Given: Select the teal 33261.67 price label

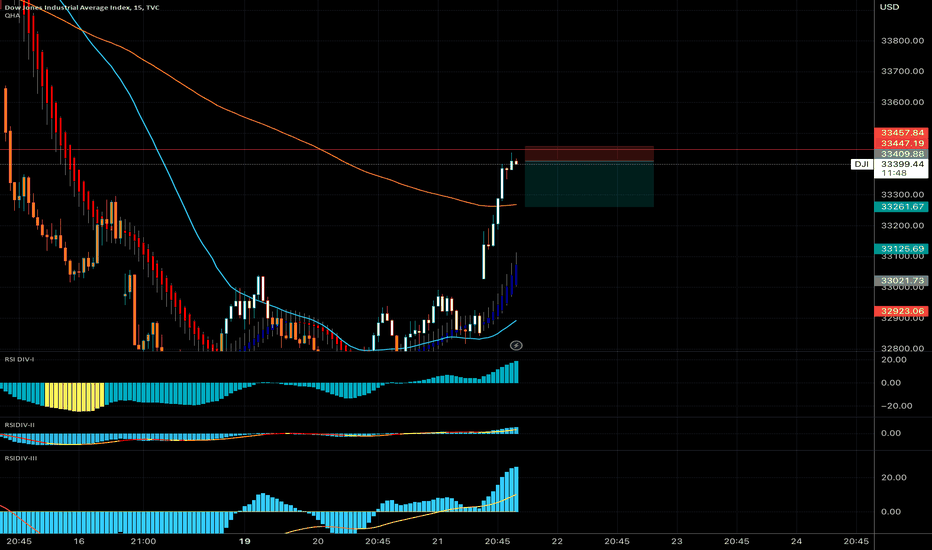Looking at the screenshot, I should click(902, 206).
